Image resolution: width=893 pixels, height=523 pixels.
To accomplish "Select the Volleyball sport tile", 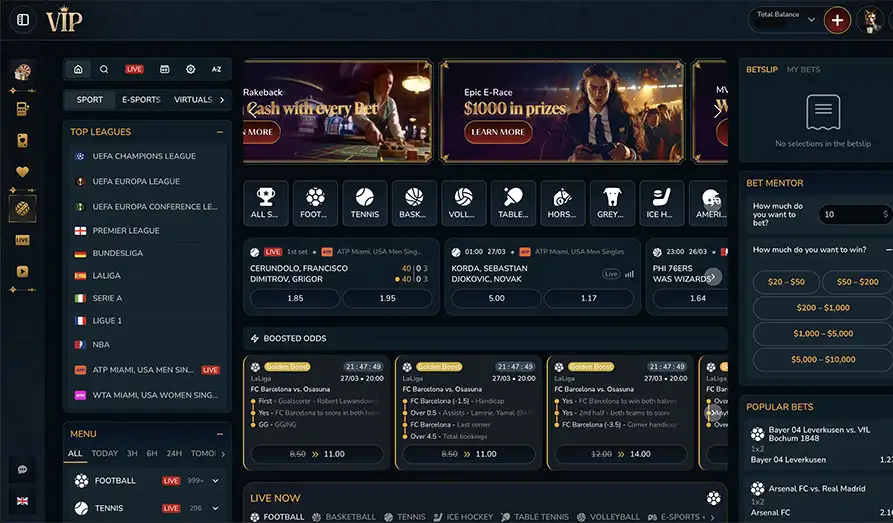I will tap(464, 203).
